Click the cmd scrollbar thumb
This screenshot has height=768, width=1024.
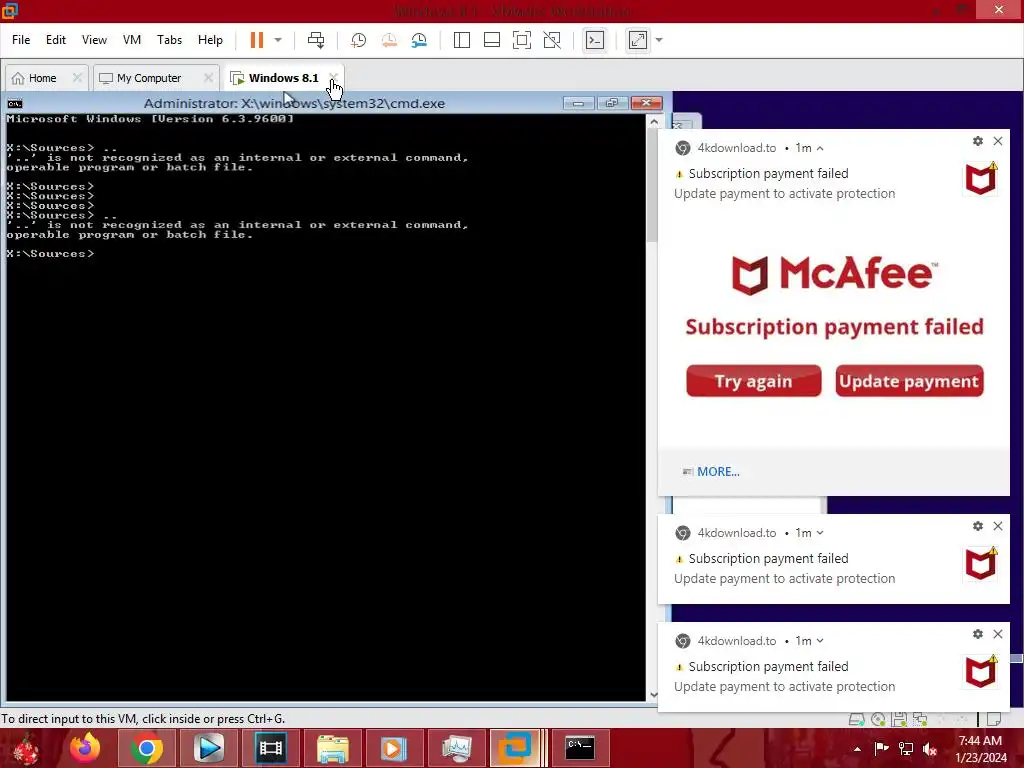pos(653,185)
